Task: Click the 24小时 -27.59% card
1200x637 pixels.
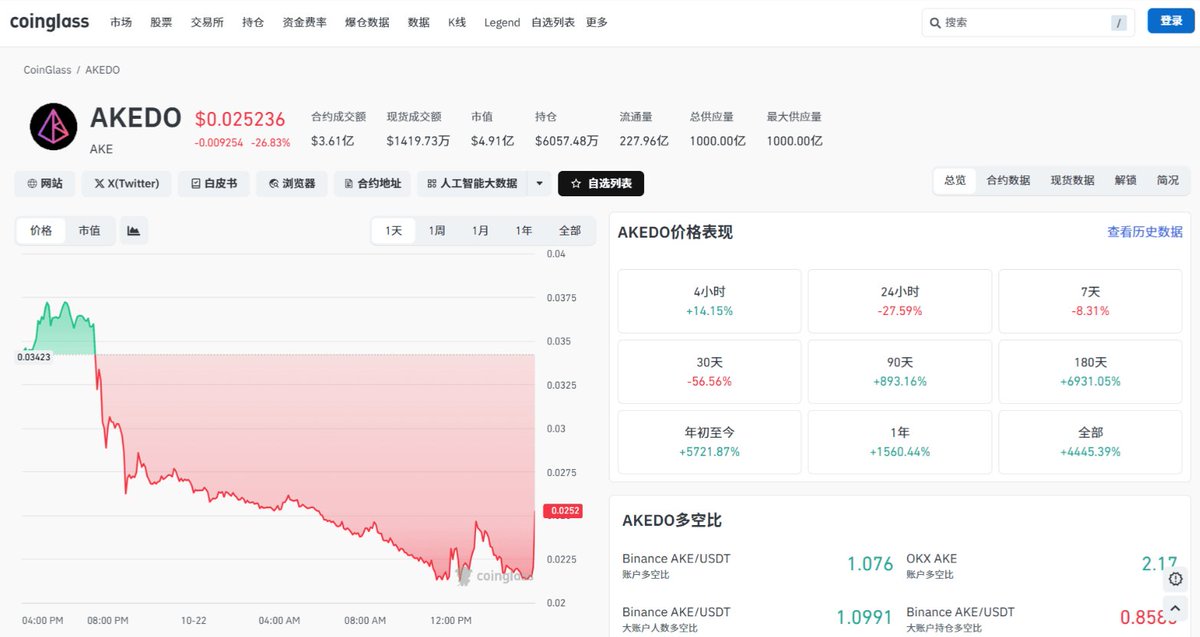Action: tap(900, 301)
